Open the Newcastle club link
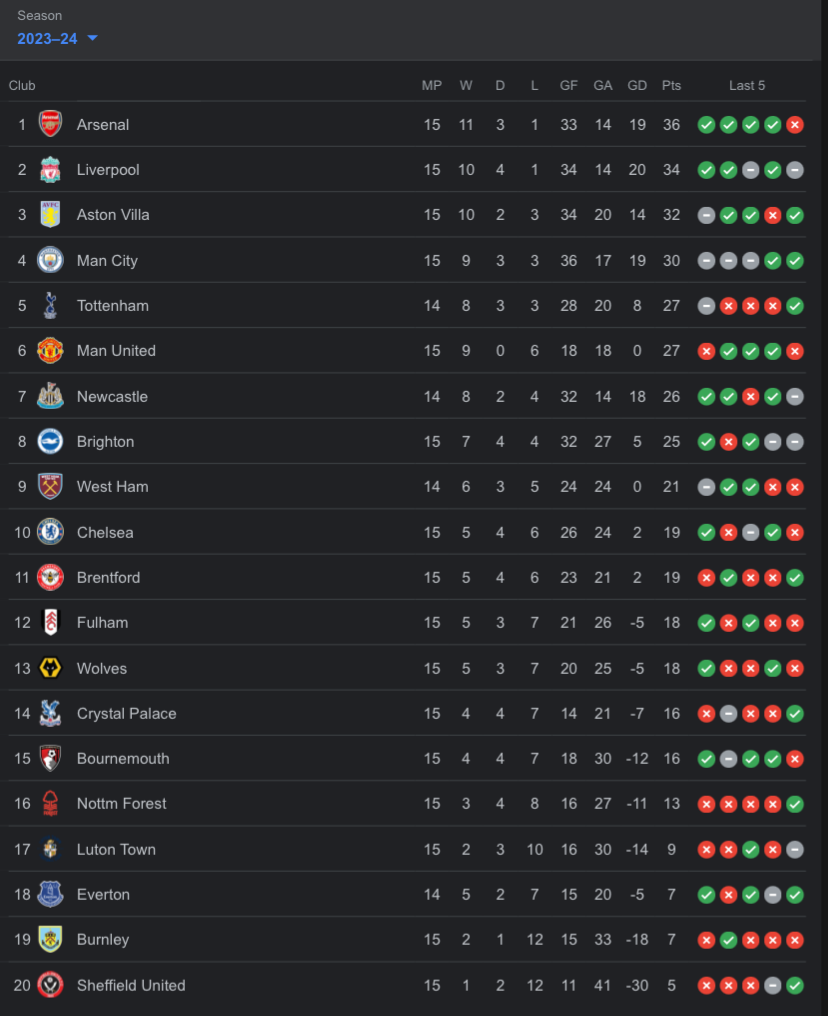Viewport: 828px width, 1016px height. (x=112, y=397)
